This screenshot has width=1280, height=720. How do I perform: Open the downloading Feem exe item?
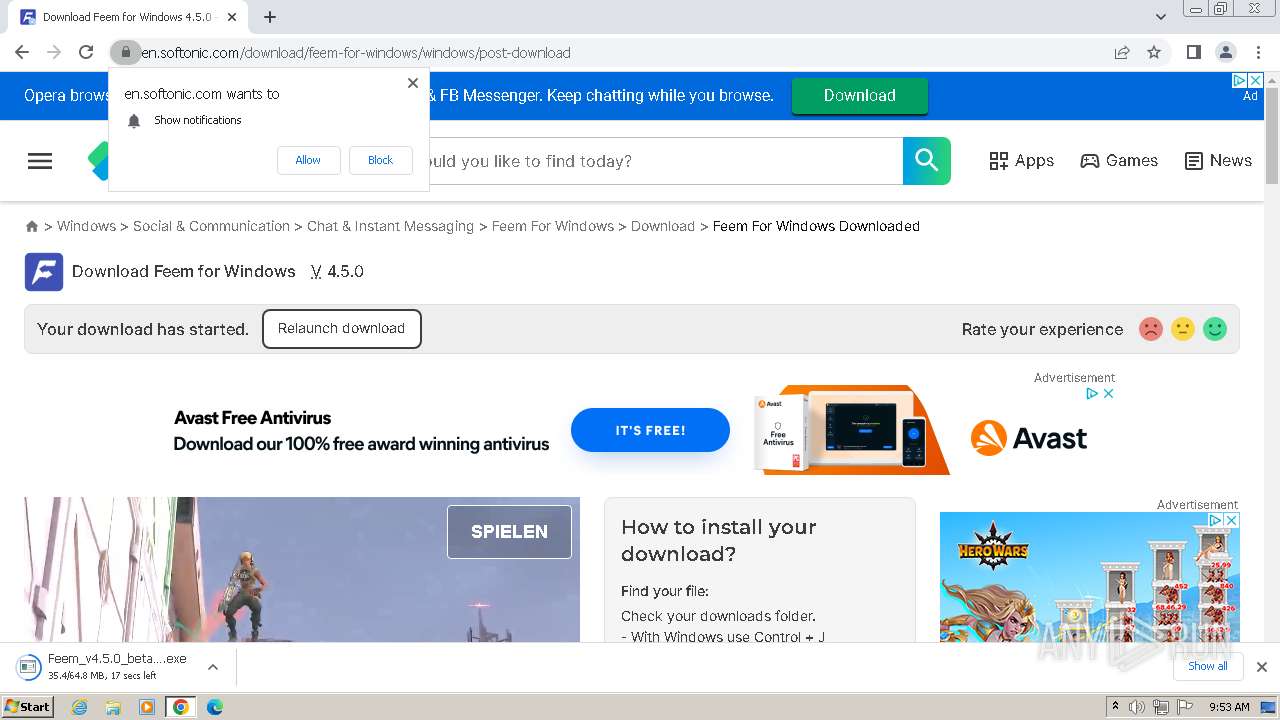coord(103,666)
